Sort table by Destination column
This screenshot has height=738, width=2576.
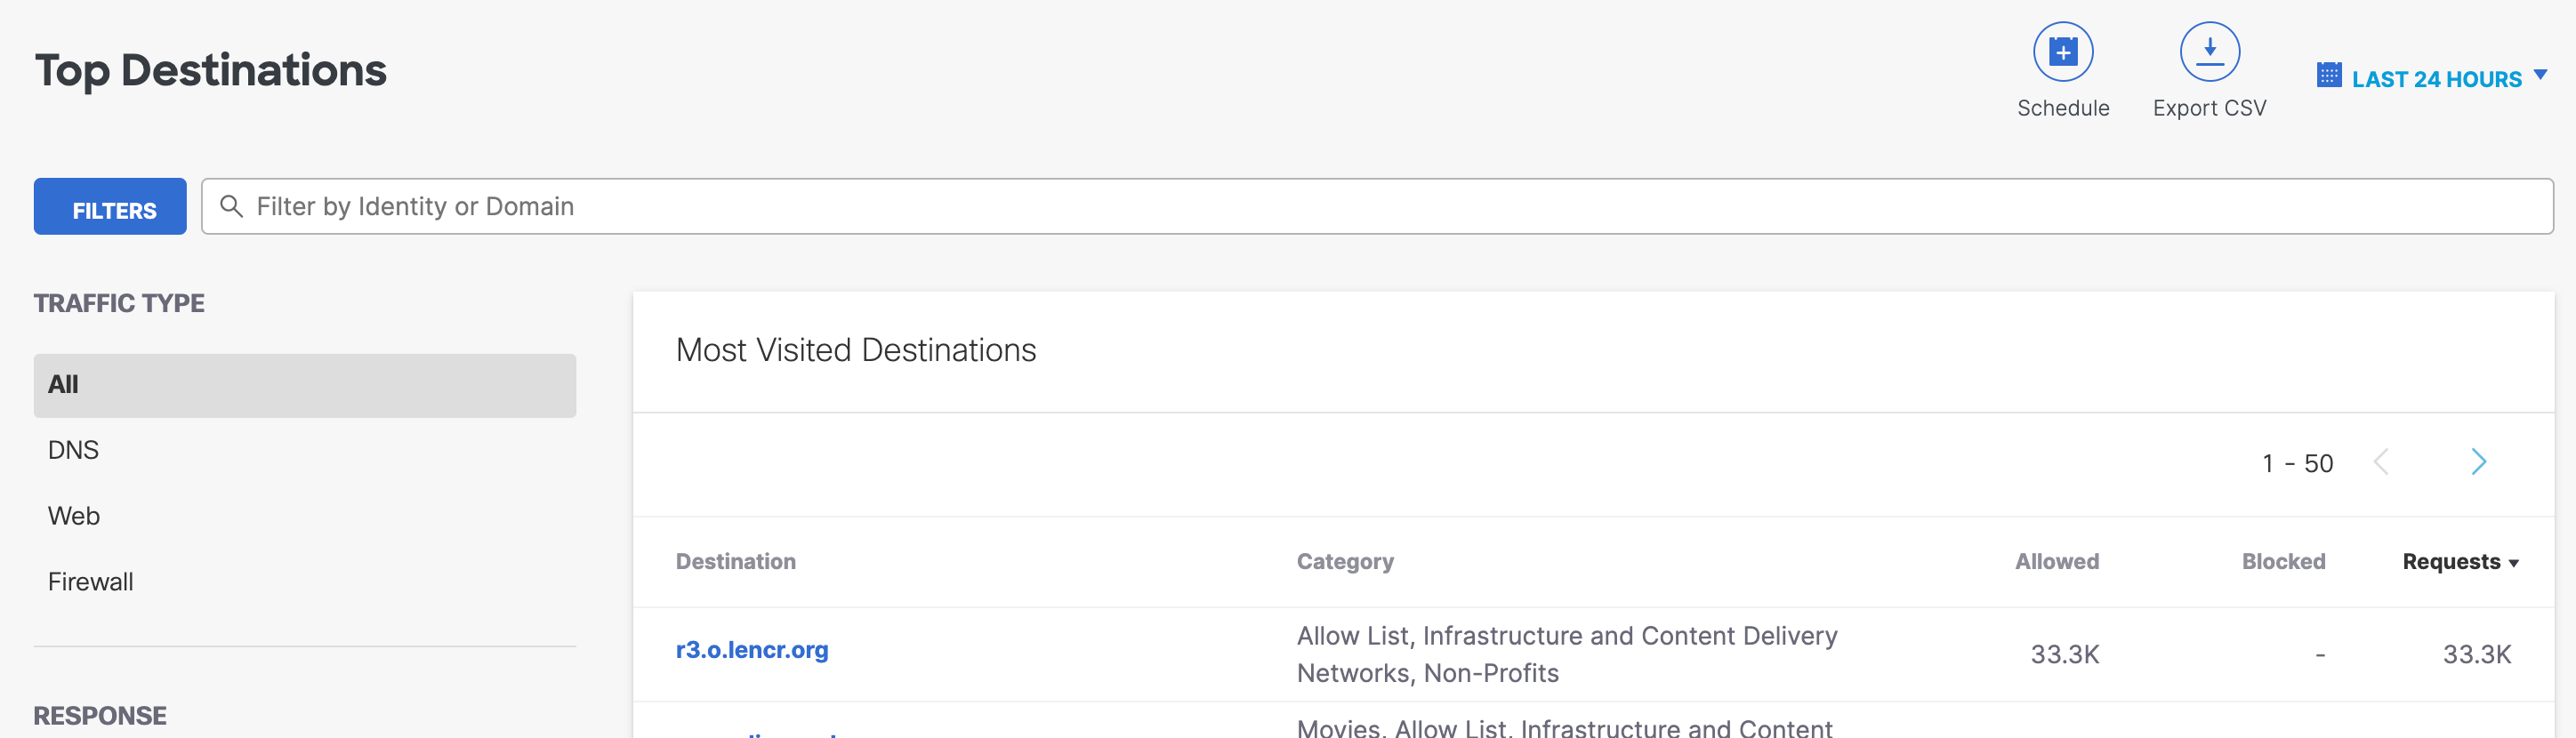pyautogui.click(x=736, y=562)
